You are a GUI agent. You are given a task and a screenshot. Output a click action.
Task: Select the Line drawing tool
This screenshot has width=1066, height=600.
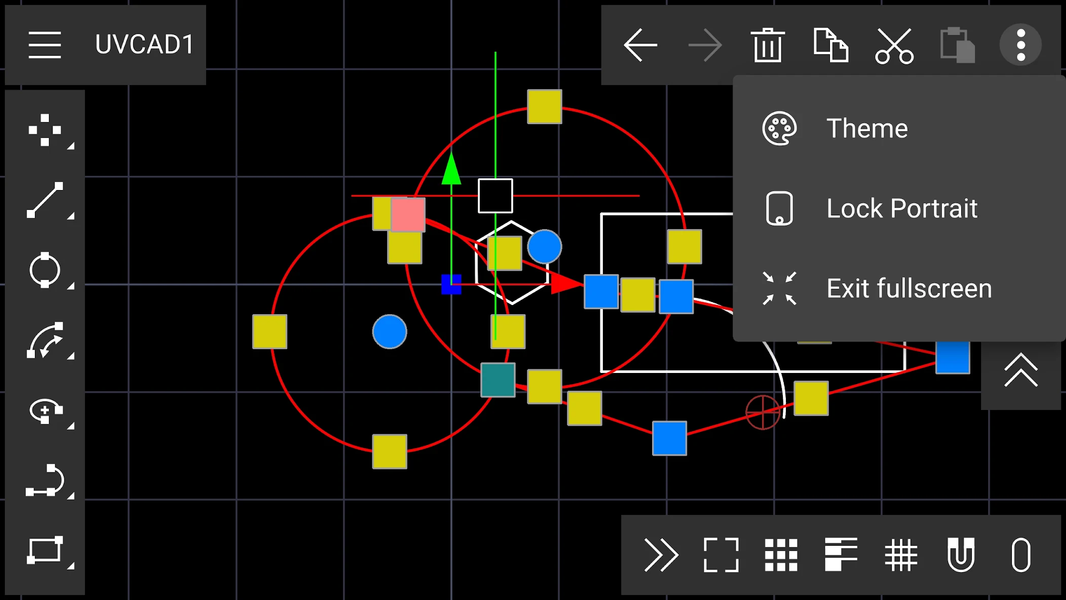coord(45,200)
